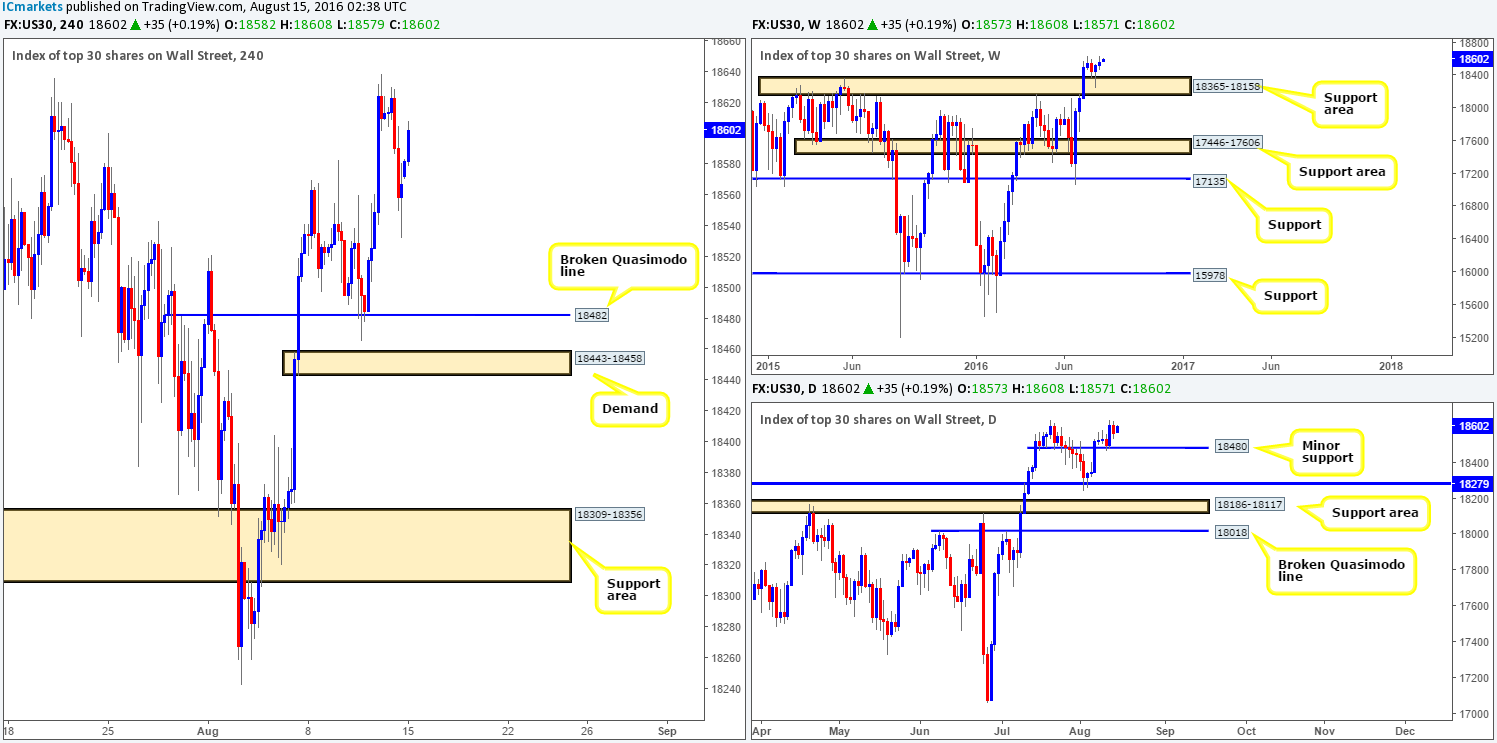Click the 17800 tick on daily price axis

[x=1473, y=570]
